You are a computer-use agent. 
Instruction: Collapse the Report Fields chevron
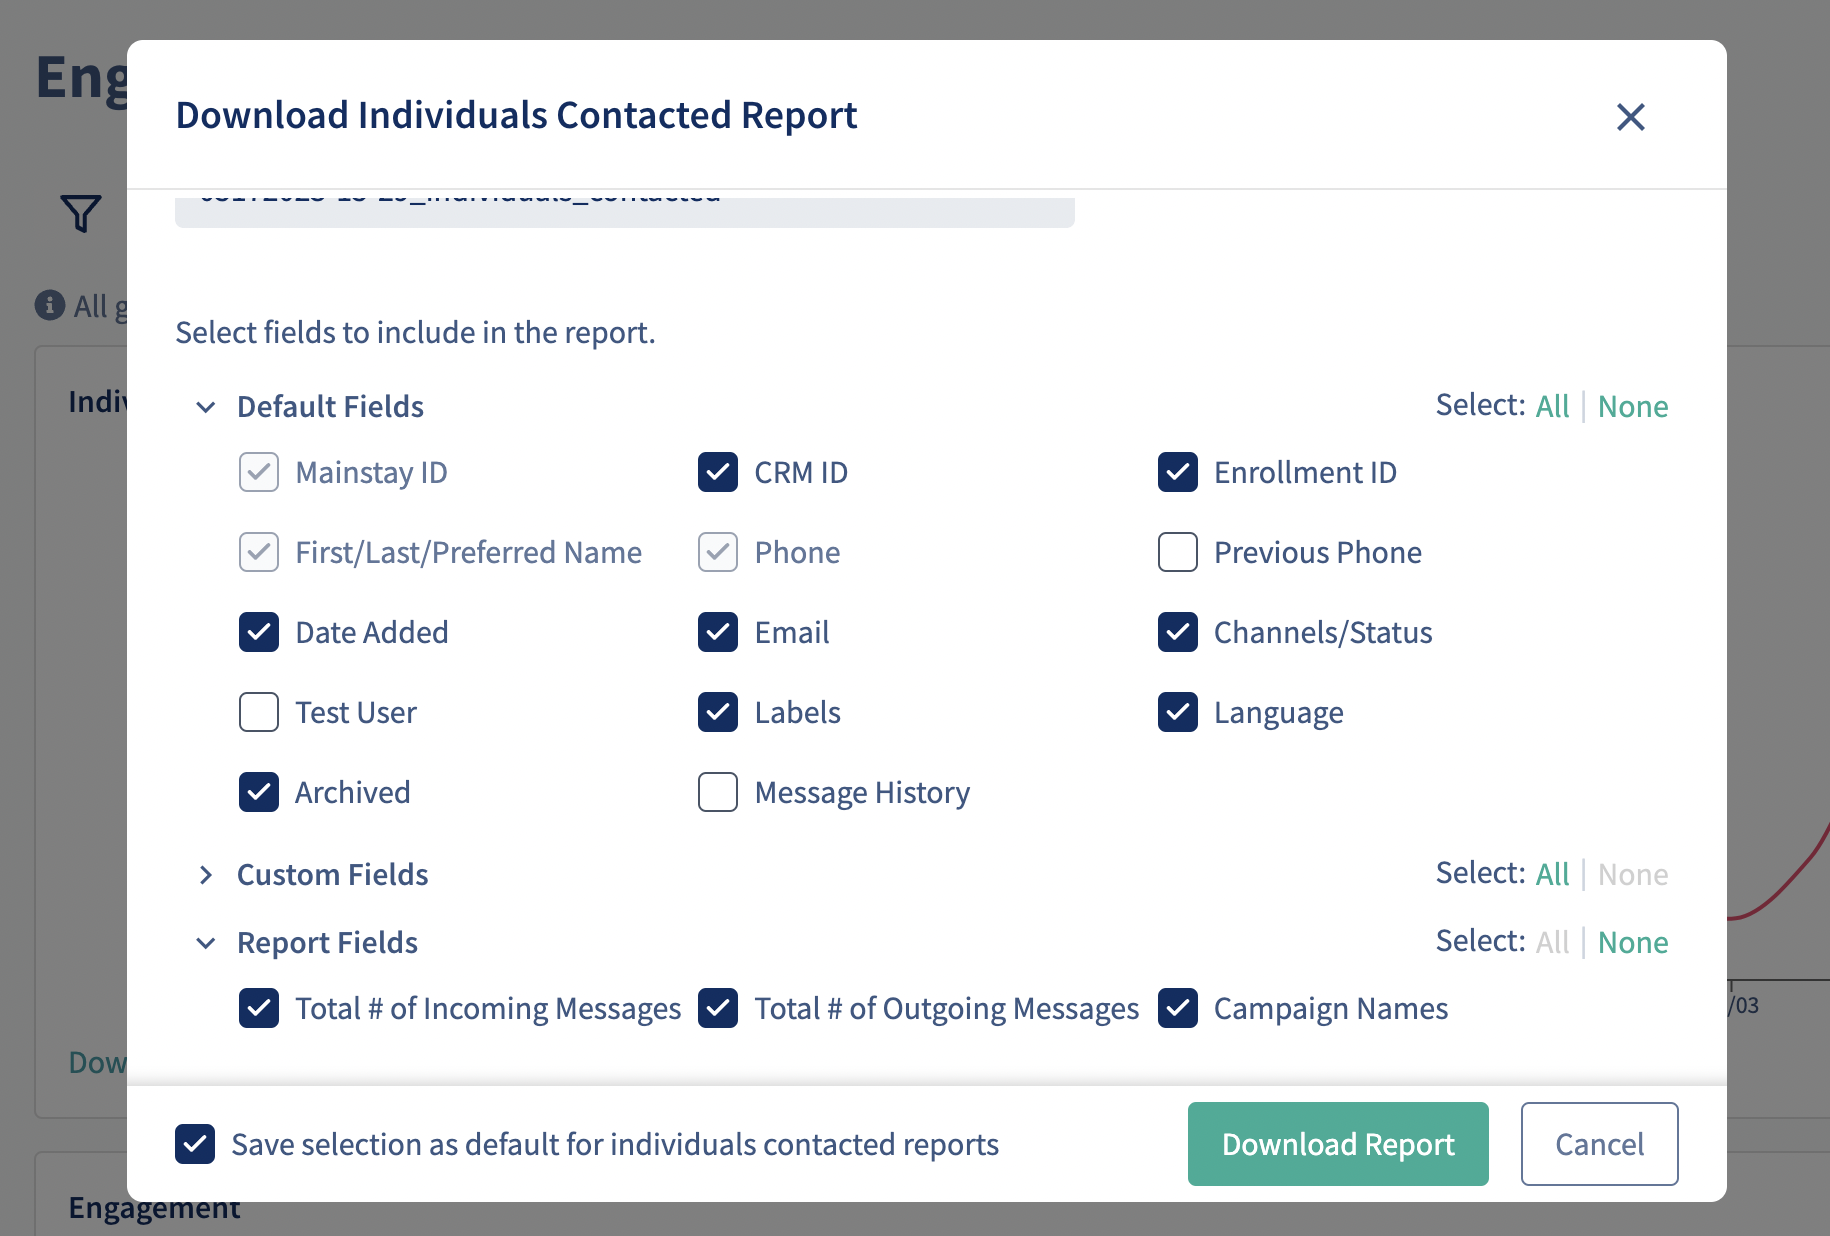click(206, 943)
